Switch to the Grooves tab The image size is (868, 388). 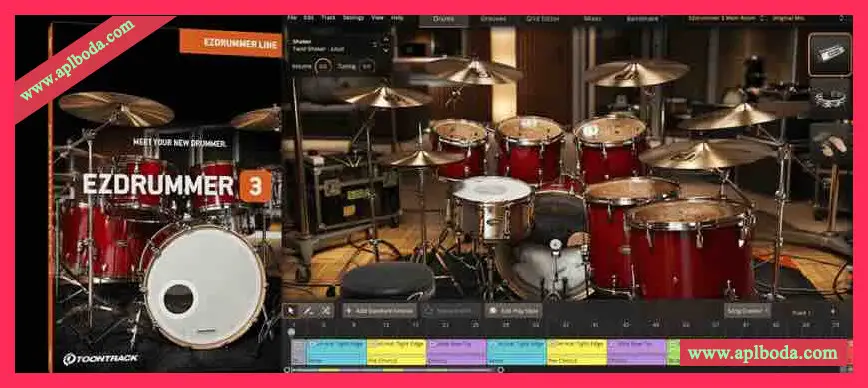click(x=493, y=19)
